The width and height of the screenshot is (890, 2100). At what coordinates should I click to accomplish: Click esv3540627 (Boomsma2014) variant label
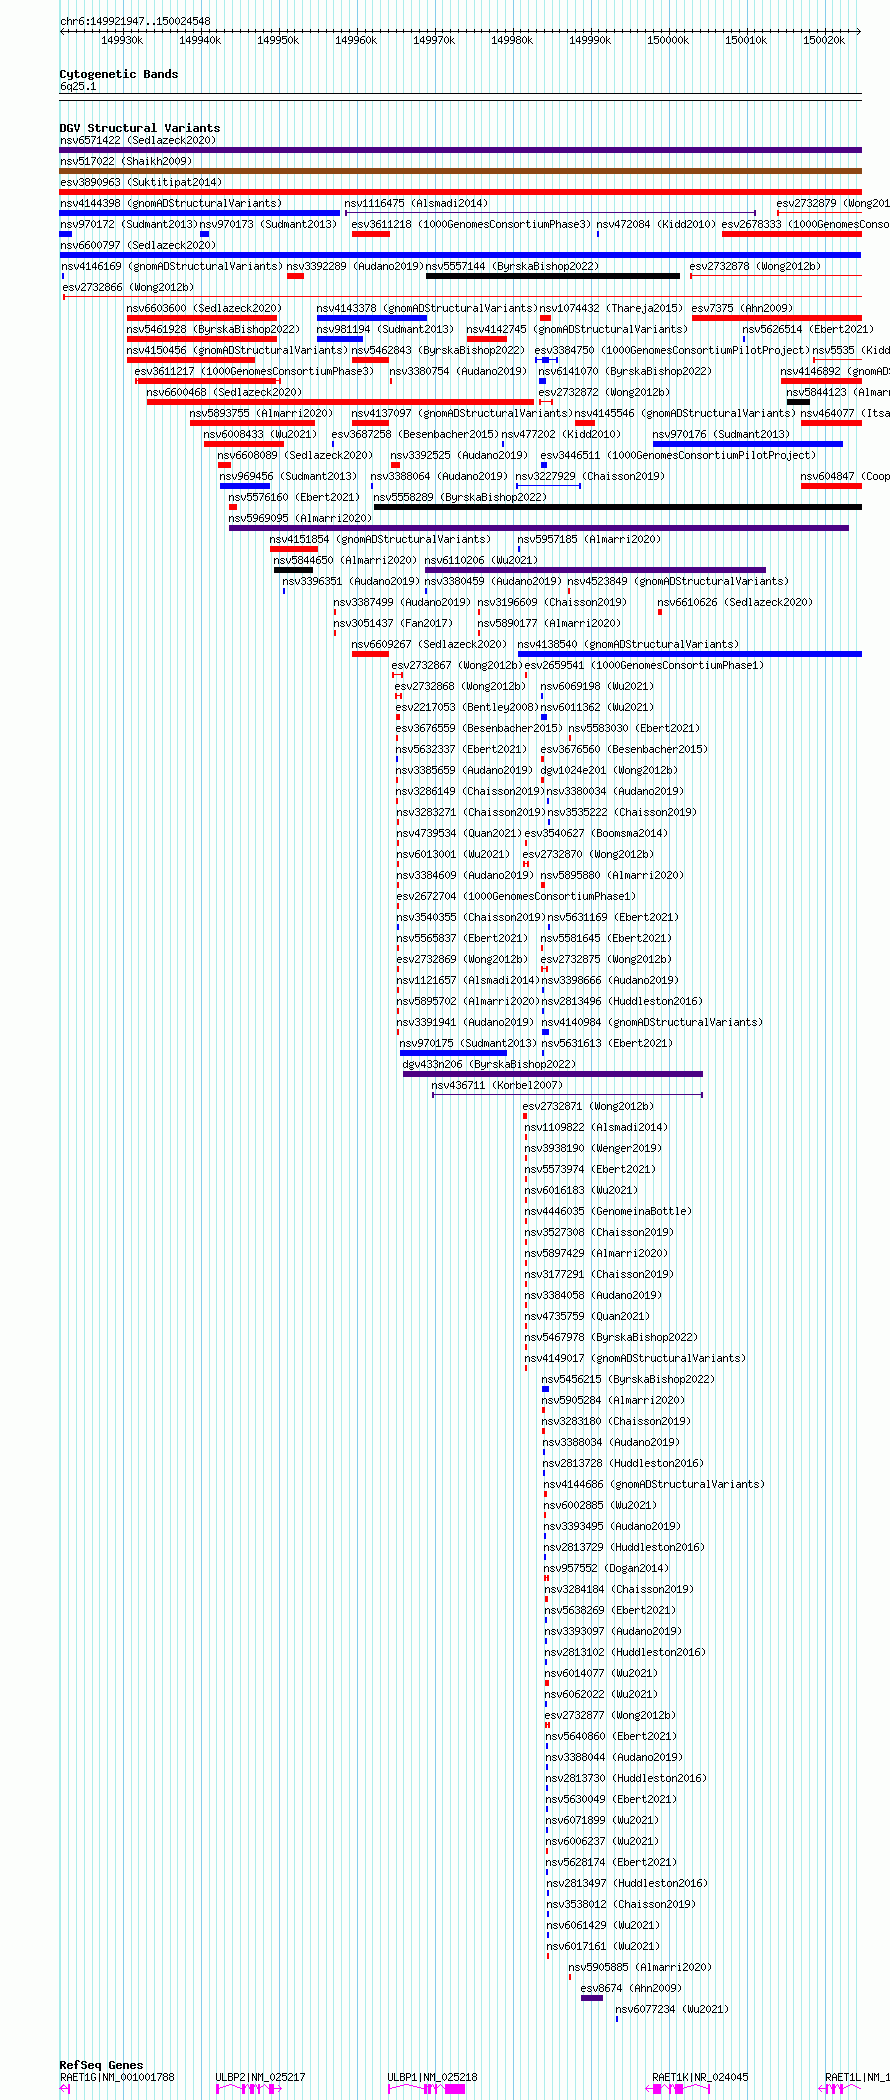[596, 834]
